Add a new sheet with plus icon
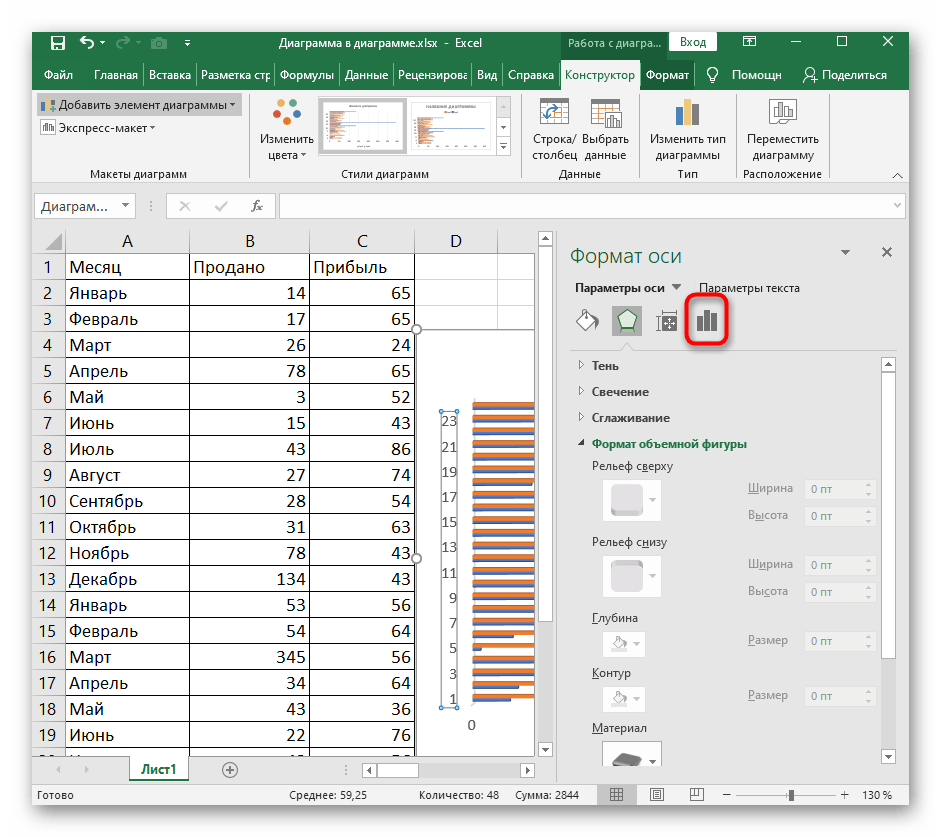This screenshot has width=941, height=837. click(230, 770)
